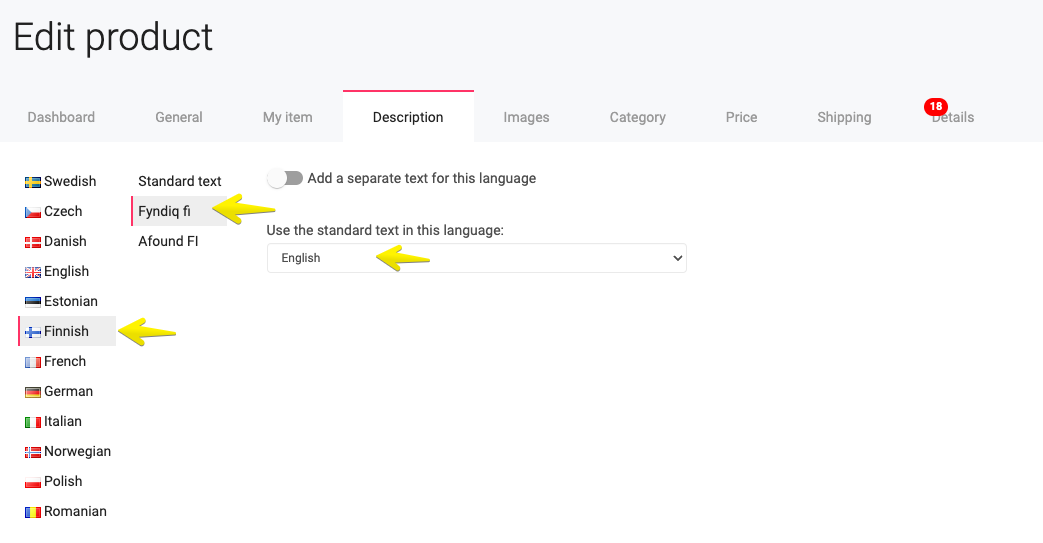Select the Afound FI channel
The height and width of the screenshot is (543, 1043).
168,241
